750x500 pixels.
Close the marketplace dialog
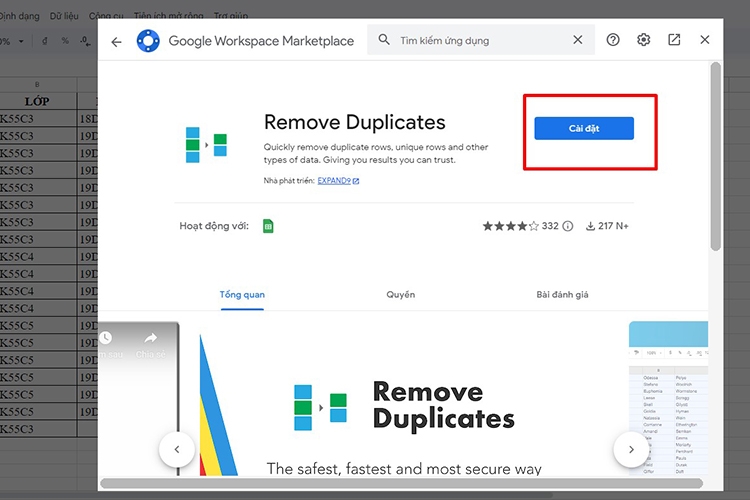tap(705, 40)
